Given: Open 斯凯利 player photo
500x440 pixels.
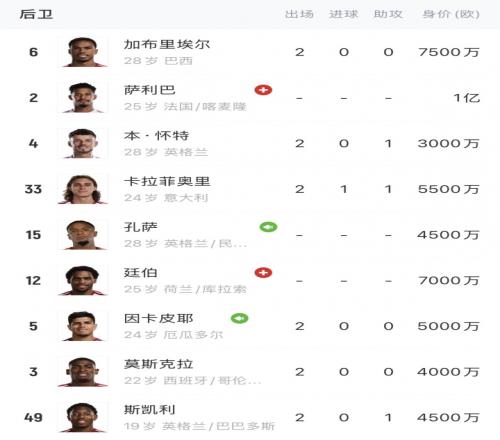Looking at the screenshot, I should (x=83, y=417).
